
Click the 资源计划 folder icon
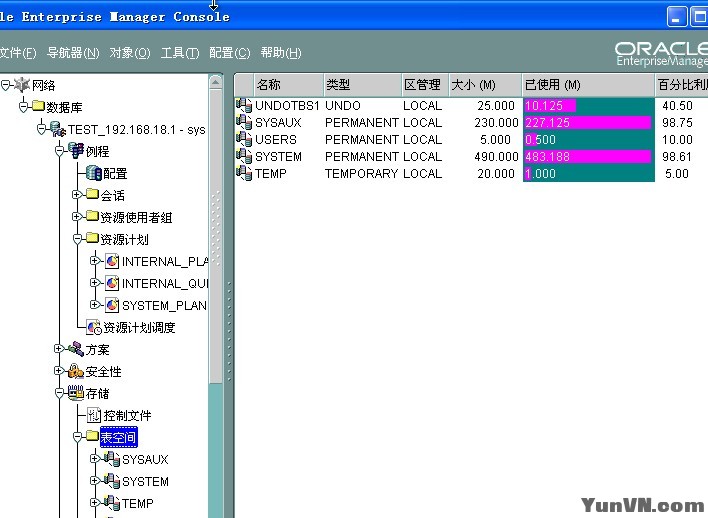92,238
